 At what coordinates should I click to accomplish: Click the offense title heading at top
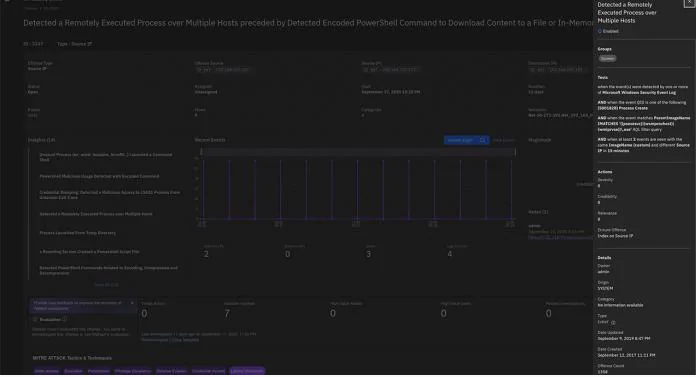(x=308, y=23)
